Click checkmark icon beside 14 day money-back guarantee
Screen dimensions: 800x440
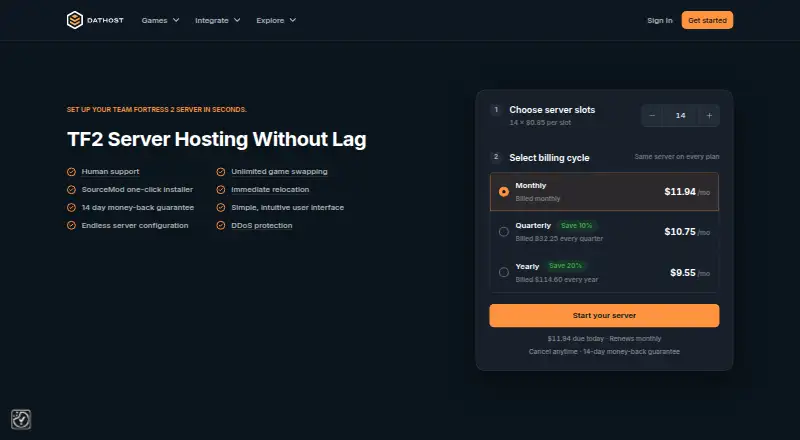click(71, 208)
